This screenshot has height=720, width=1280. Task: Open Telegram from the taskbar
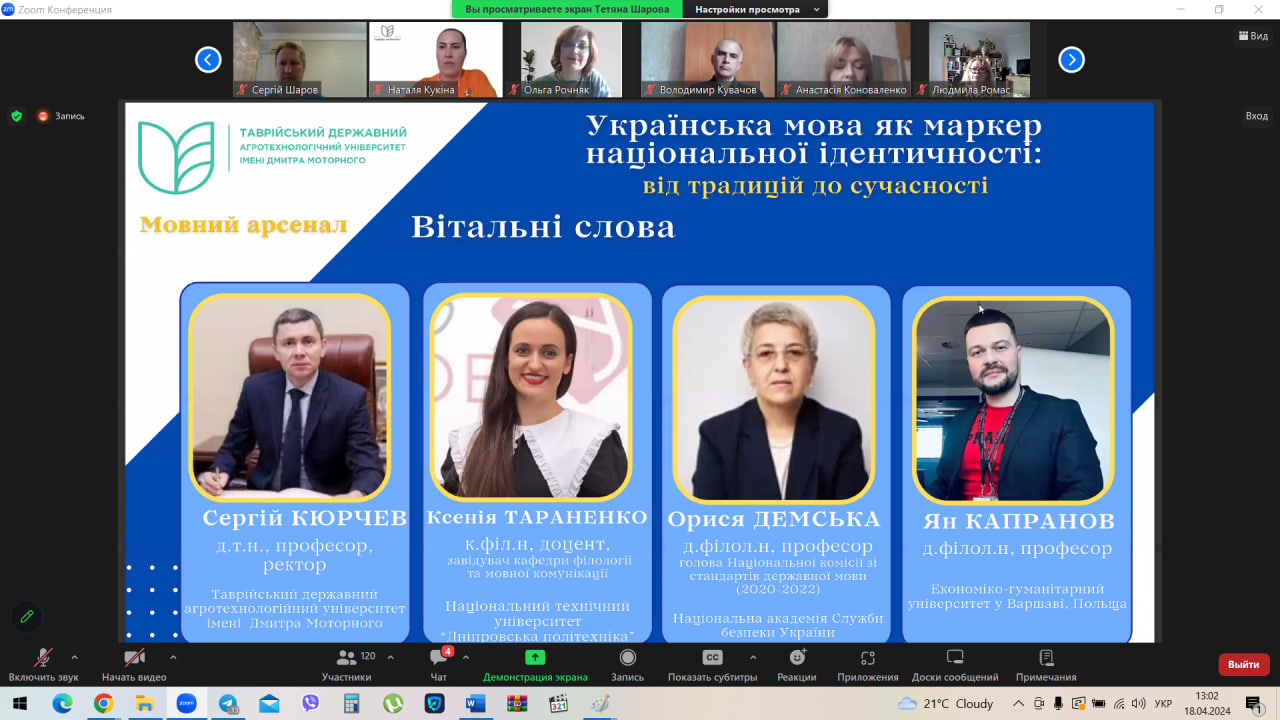228,704
